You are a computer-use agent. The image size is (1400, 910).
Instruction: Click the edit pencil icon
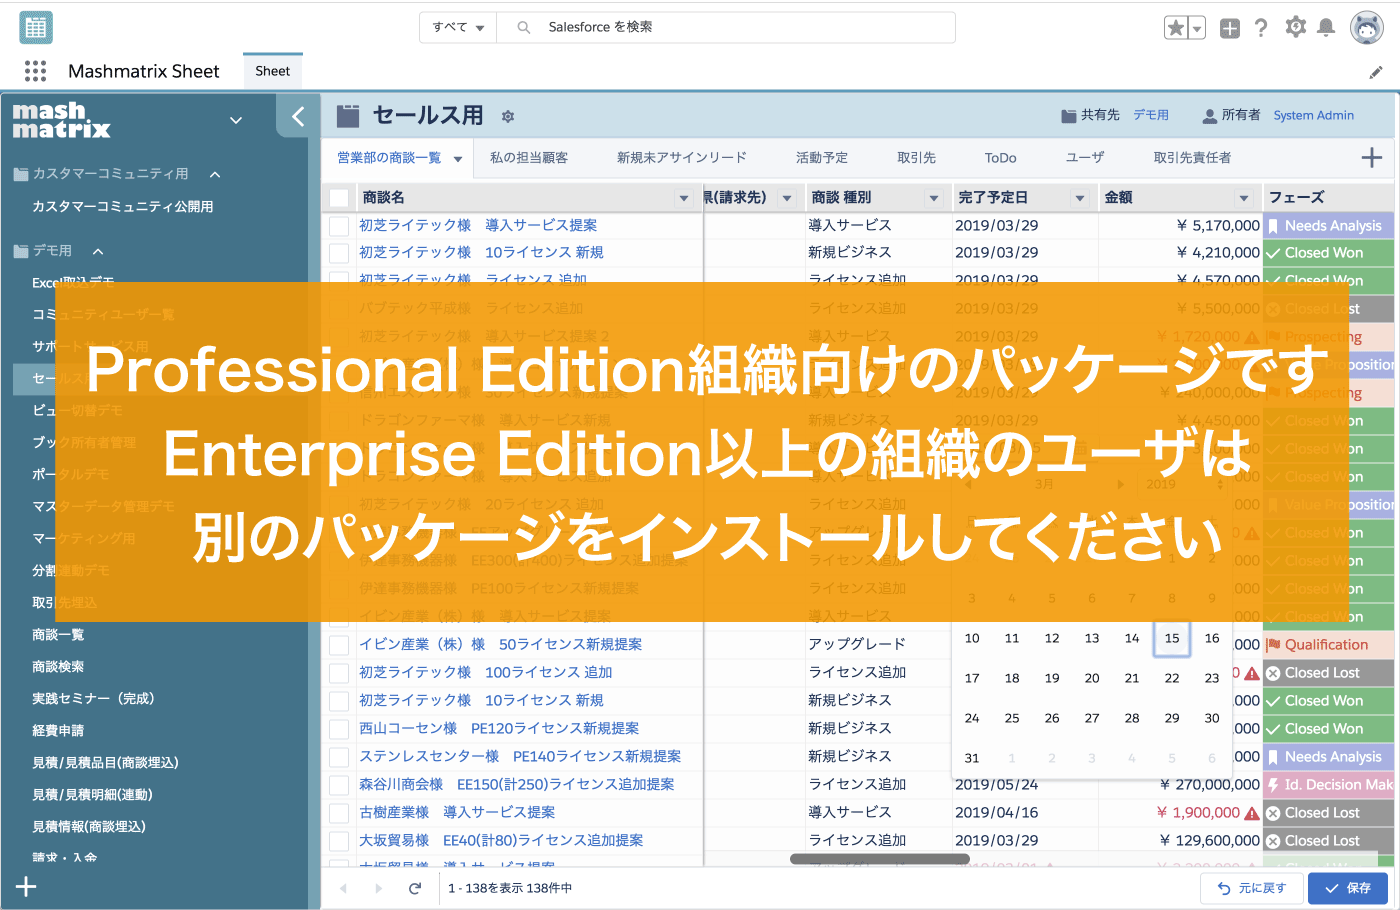[1376, 72]
